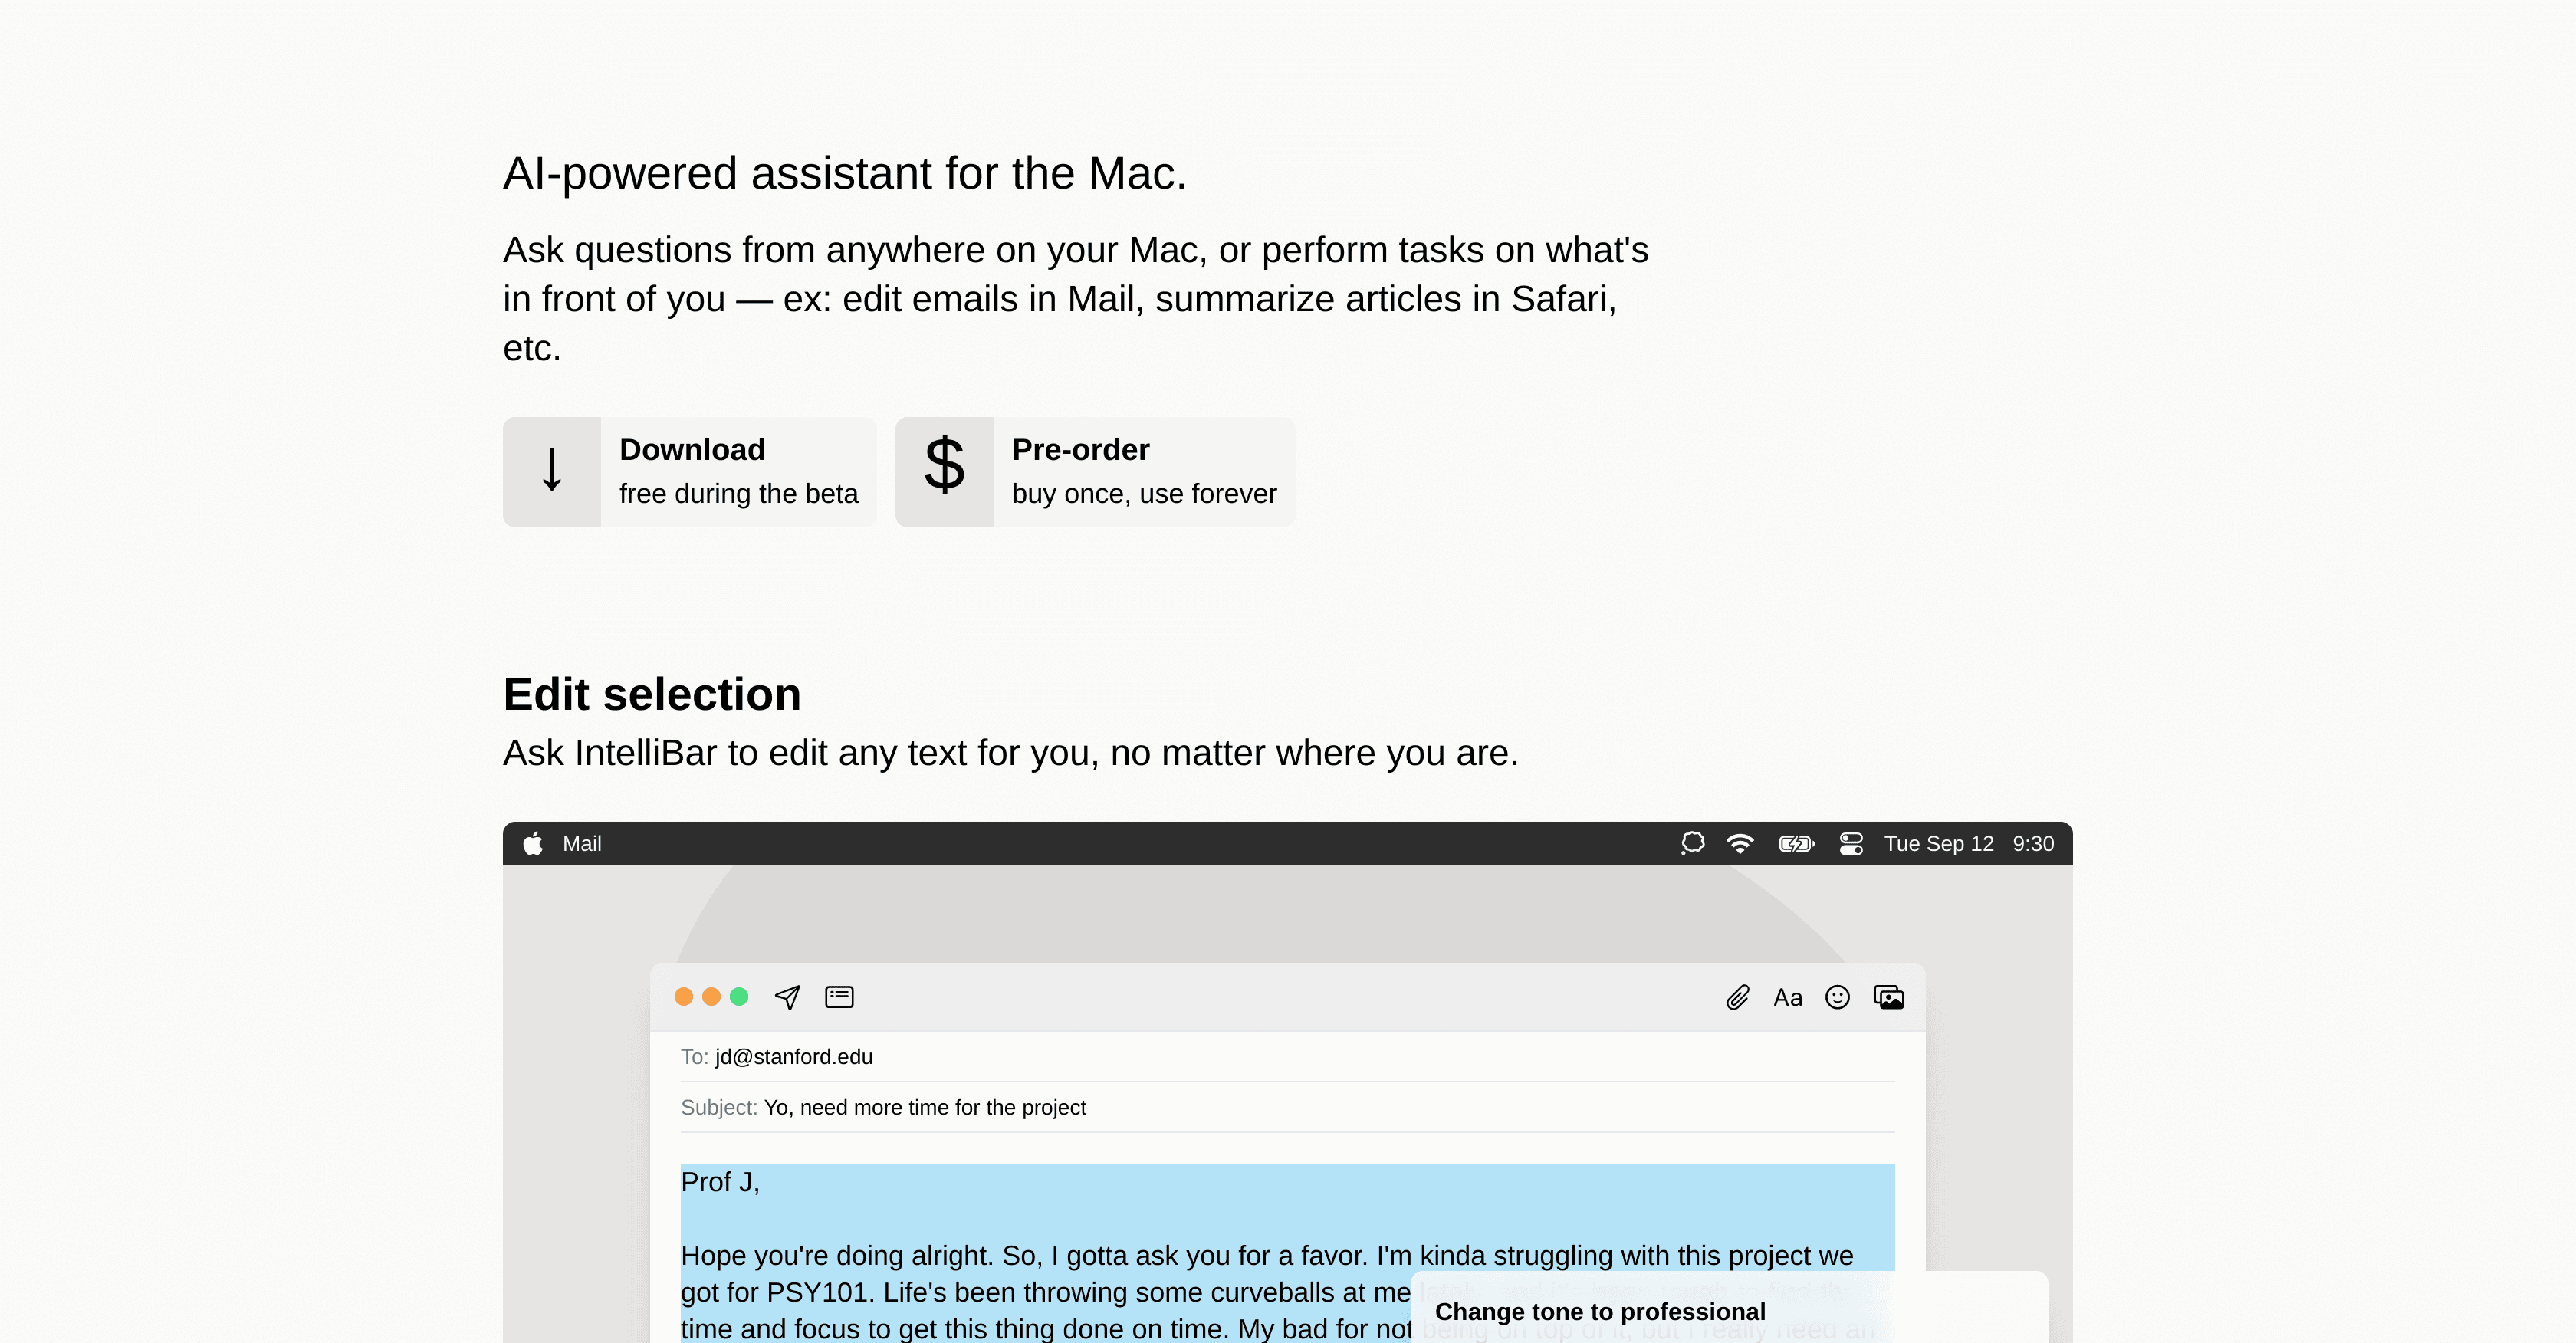Click the Subject line field
This screenshot has height=1343, width=2576.
pyautogui.click(x=924, y=1107)
